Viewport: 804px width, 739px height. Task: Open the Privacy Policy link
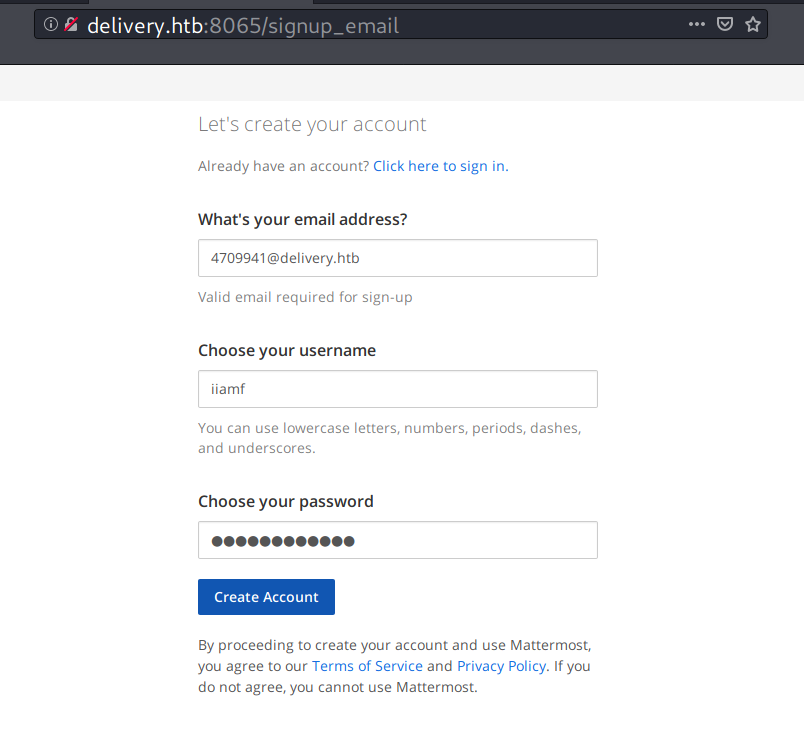click(x=501, y=666)
